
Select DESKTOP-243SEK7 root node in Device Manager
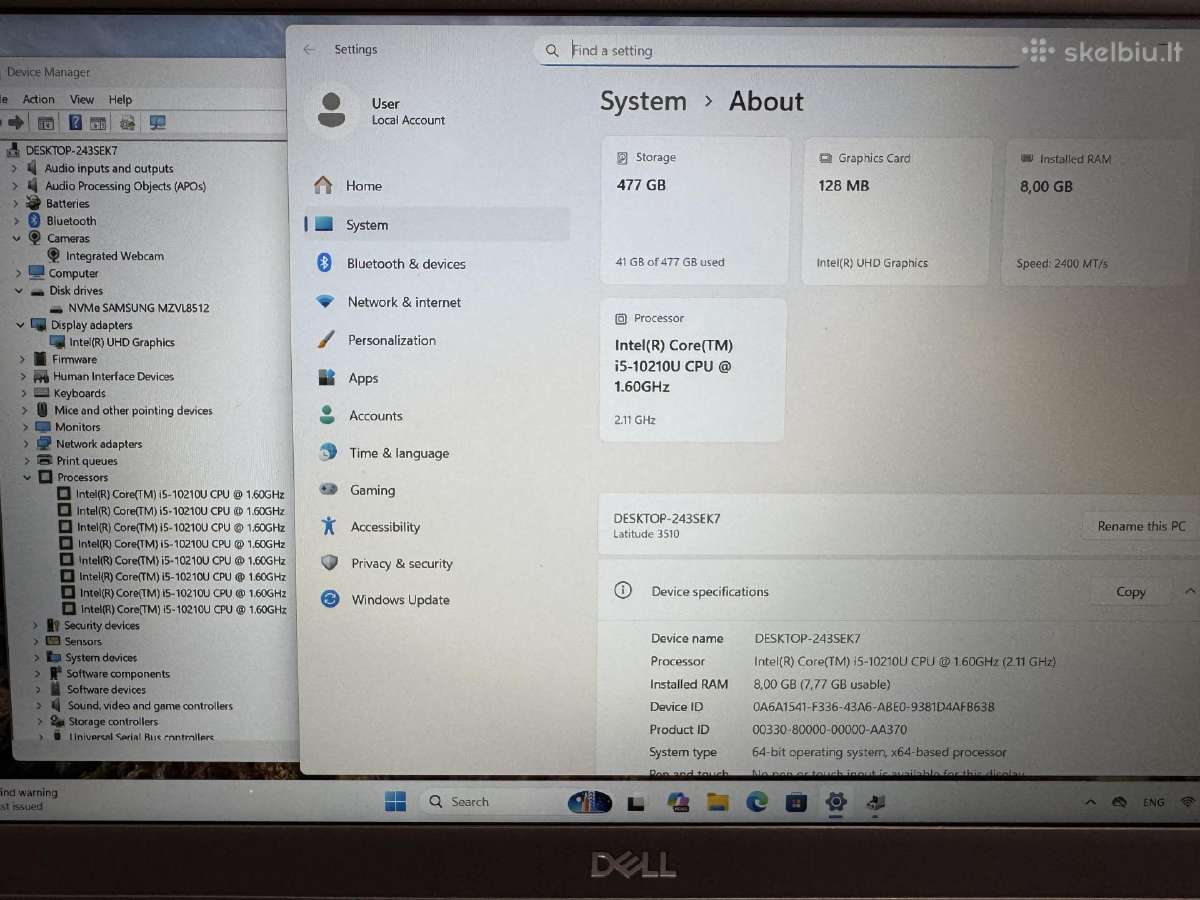point(71,151)
